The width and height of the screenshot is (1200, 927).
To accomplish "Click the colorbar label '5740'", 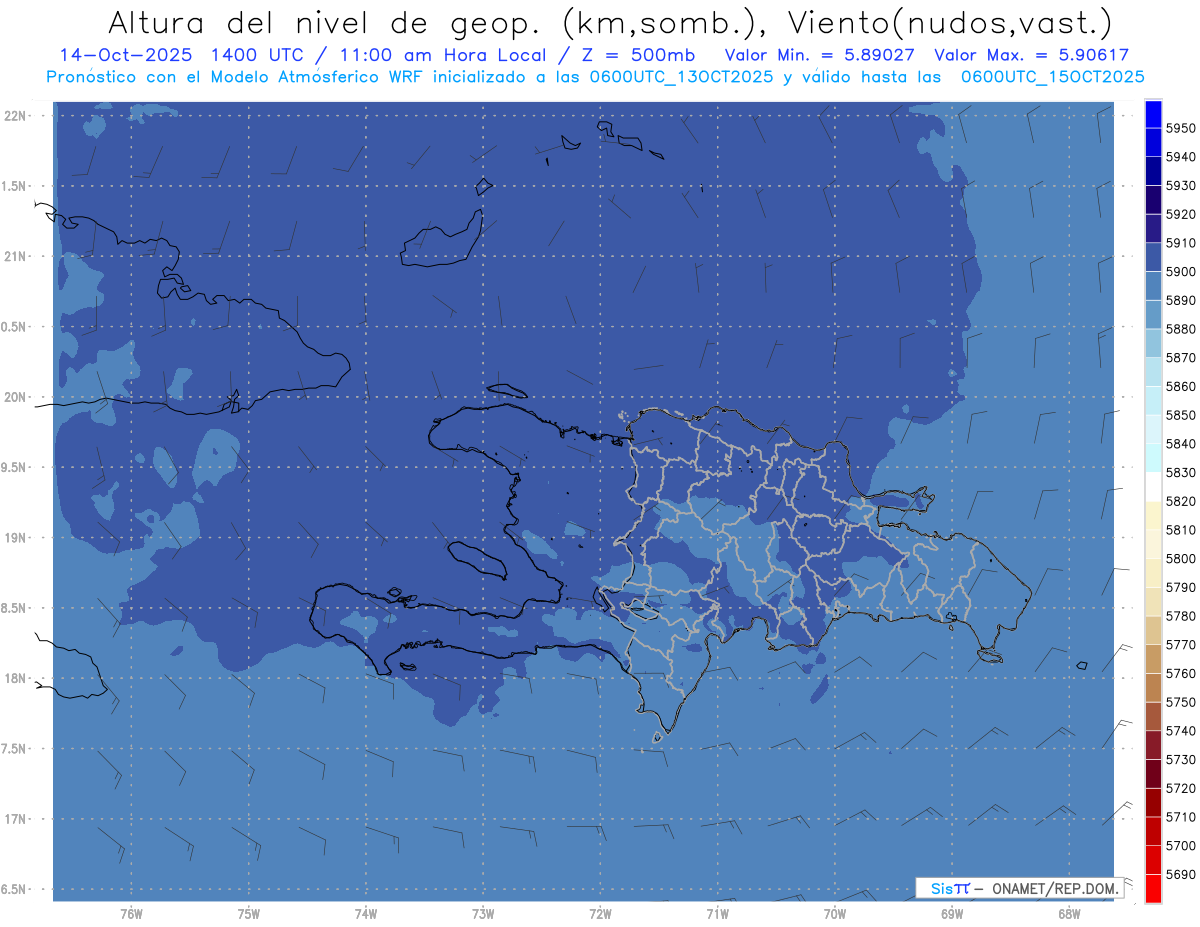I will click(x=1180, y=731).
